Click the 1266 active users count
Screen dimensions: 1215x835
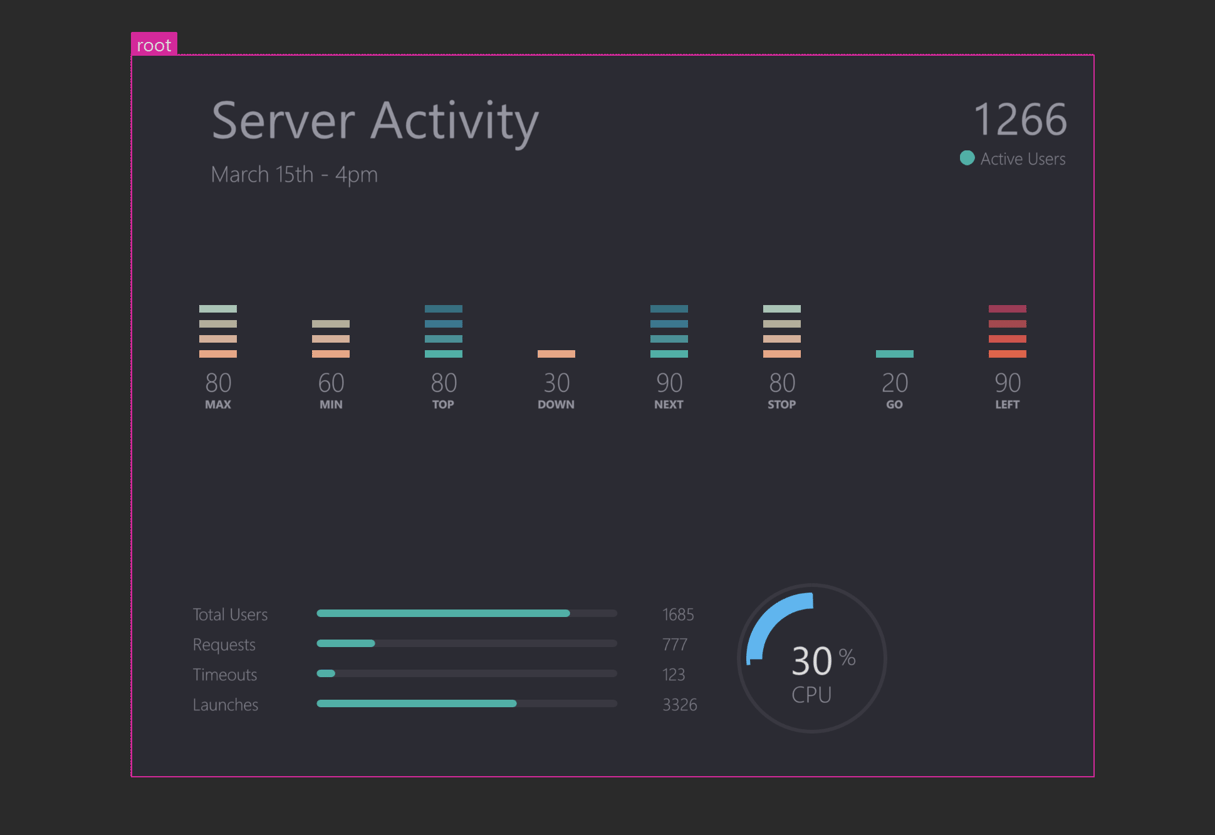pos(1020,120)
